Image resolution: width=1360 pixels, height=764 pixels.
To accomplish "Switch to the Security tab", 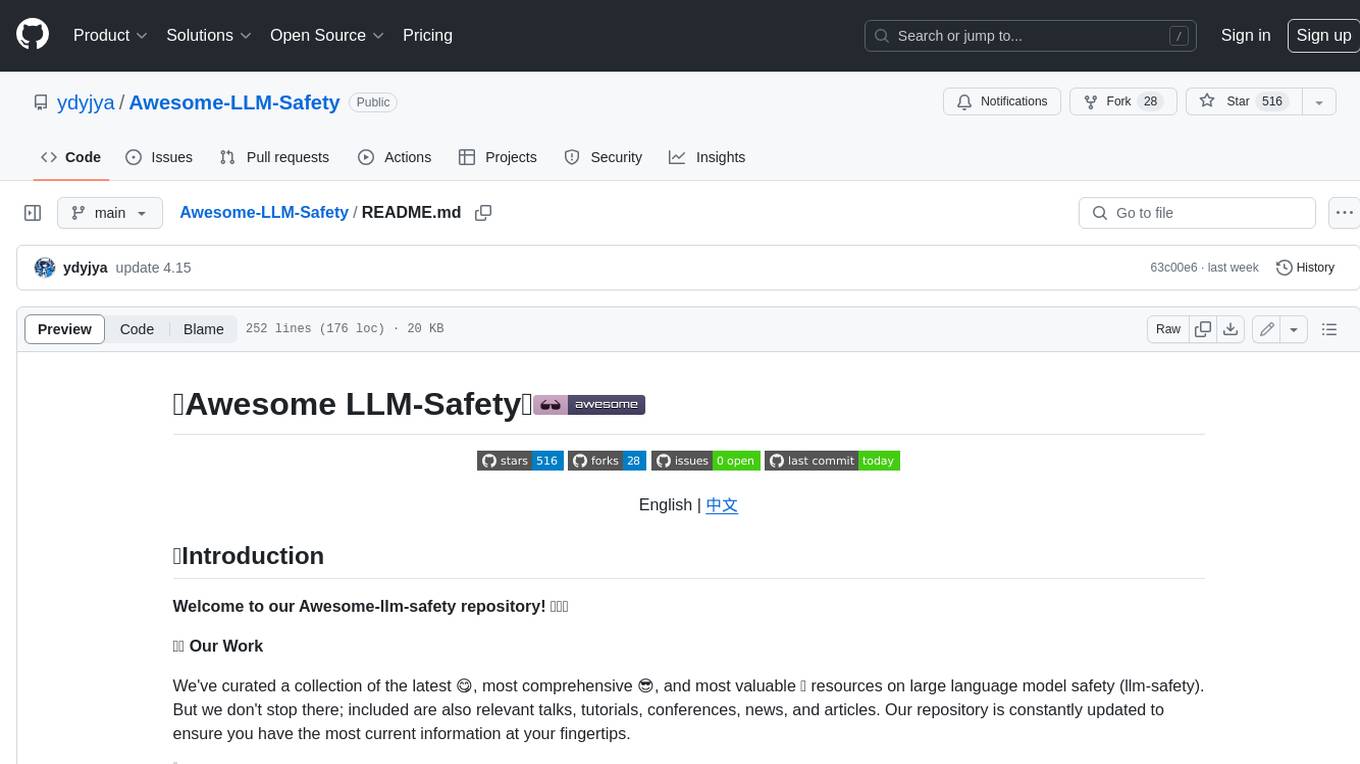I will 603,157.
